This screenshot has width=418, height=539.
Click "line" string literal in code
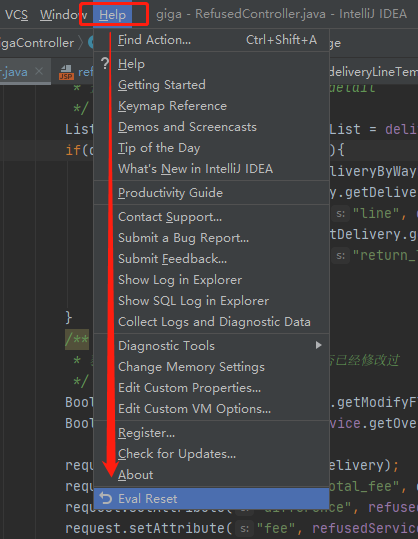(x=376, y=213)
